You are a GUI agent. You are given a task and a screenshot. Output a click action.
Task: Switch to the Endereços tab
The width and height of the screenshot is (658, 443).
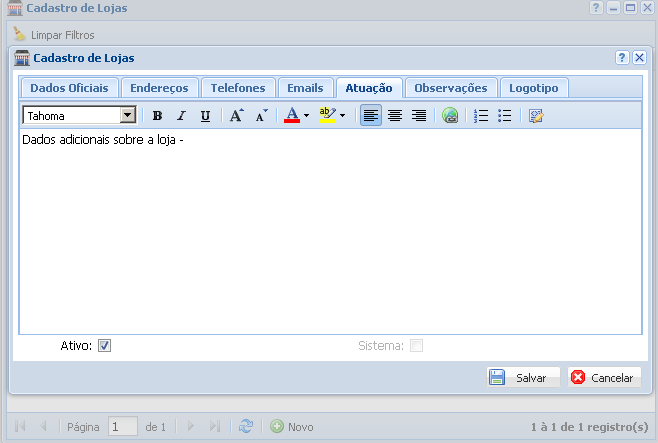point(159,88)
